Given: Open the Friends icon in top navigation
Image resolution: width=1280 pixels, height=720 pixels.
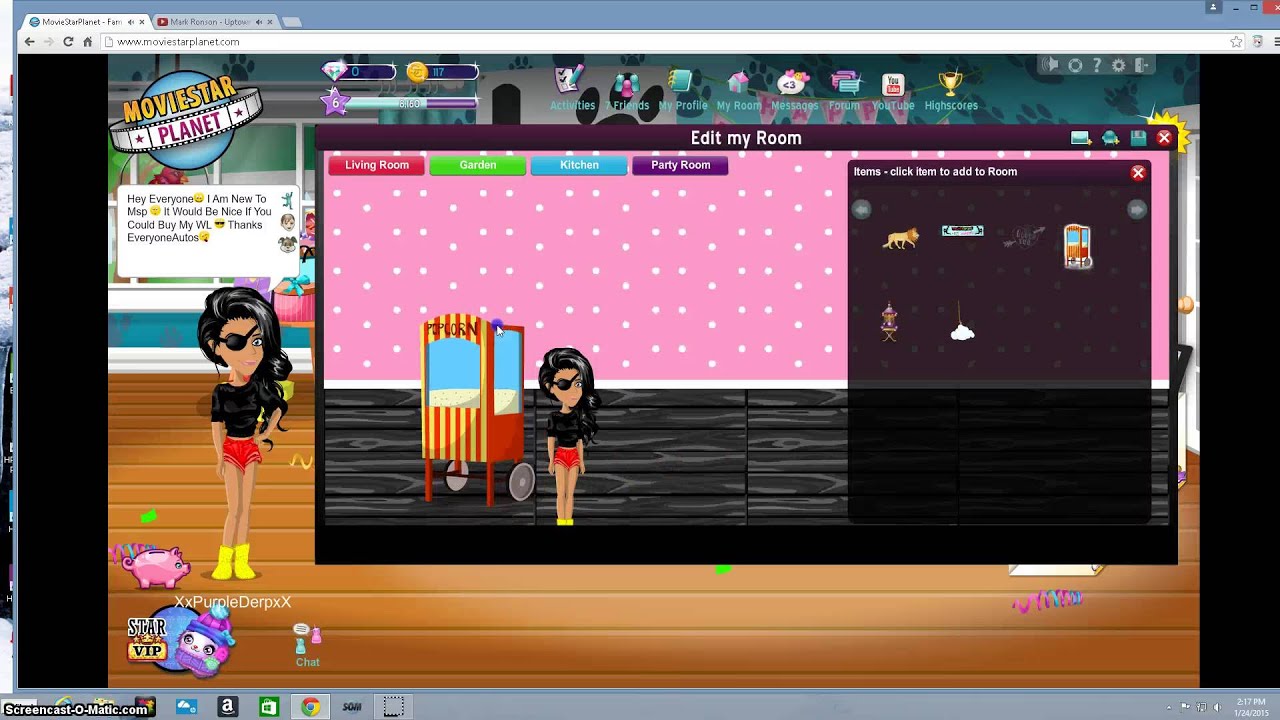Looking at the screenshot, I should pos(627,84).
